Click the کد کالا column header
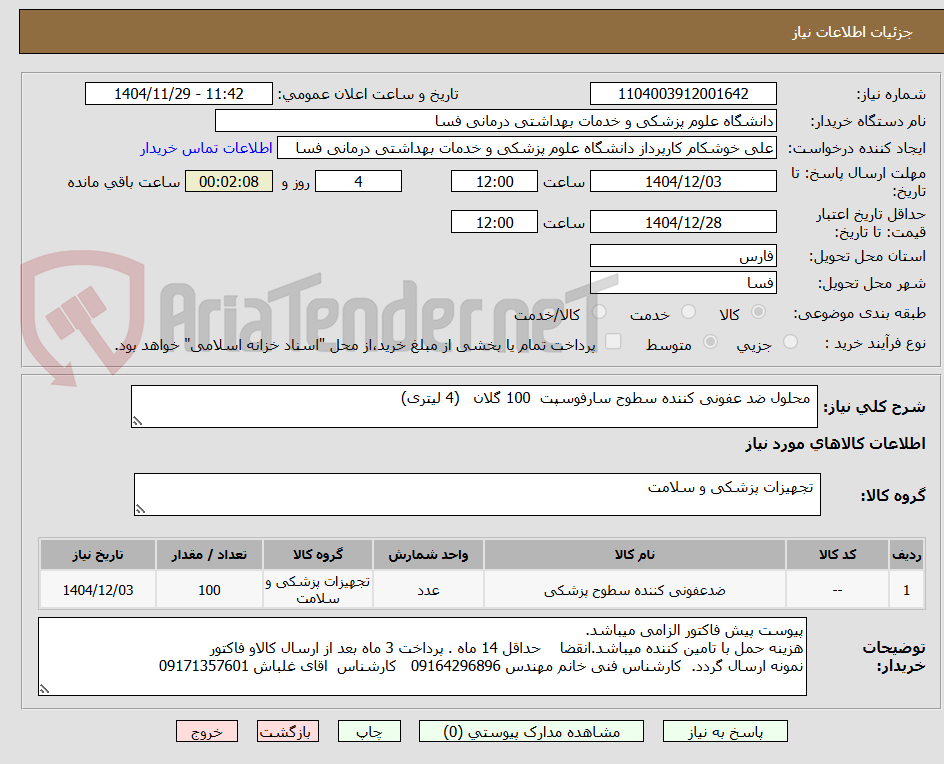This screenshot has width=944, height=764. [837, 554]
